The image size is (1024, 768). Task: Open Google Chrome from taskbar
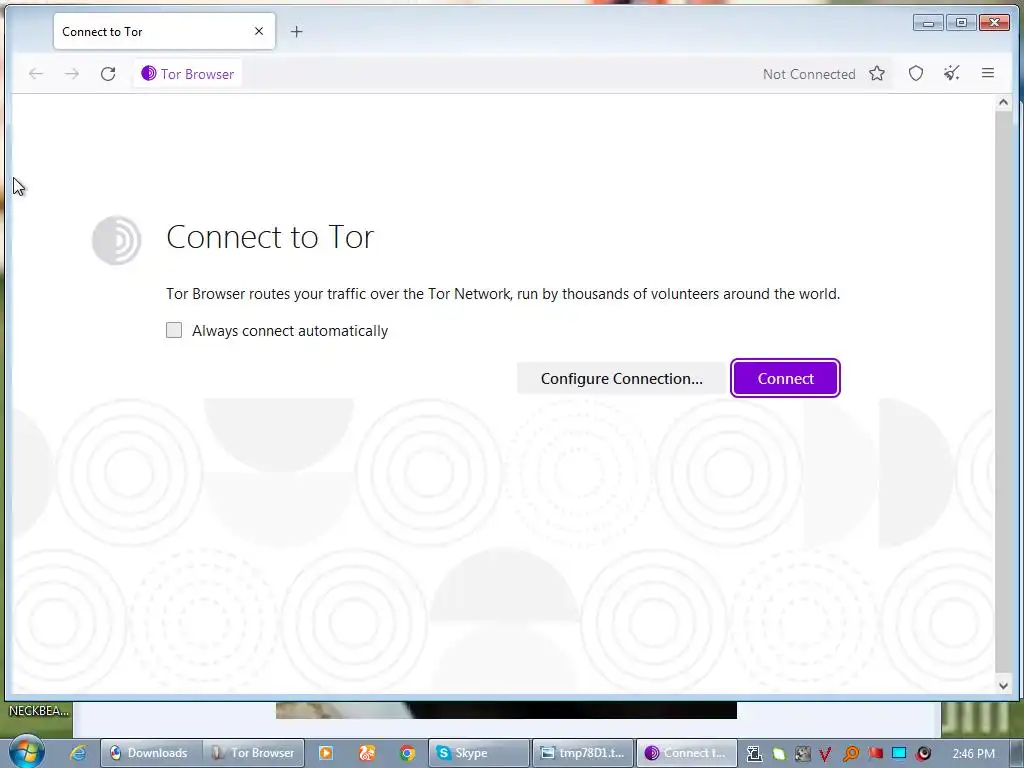pyautogui.click(x=407, y=754)
